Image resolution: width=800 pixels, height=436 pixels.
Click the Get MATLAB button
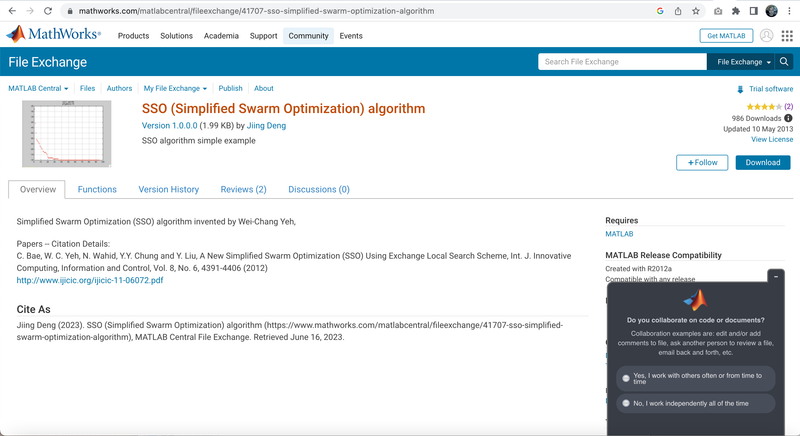click(726, 36)
